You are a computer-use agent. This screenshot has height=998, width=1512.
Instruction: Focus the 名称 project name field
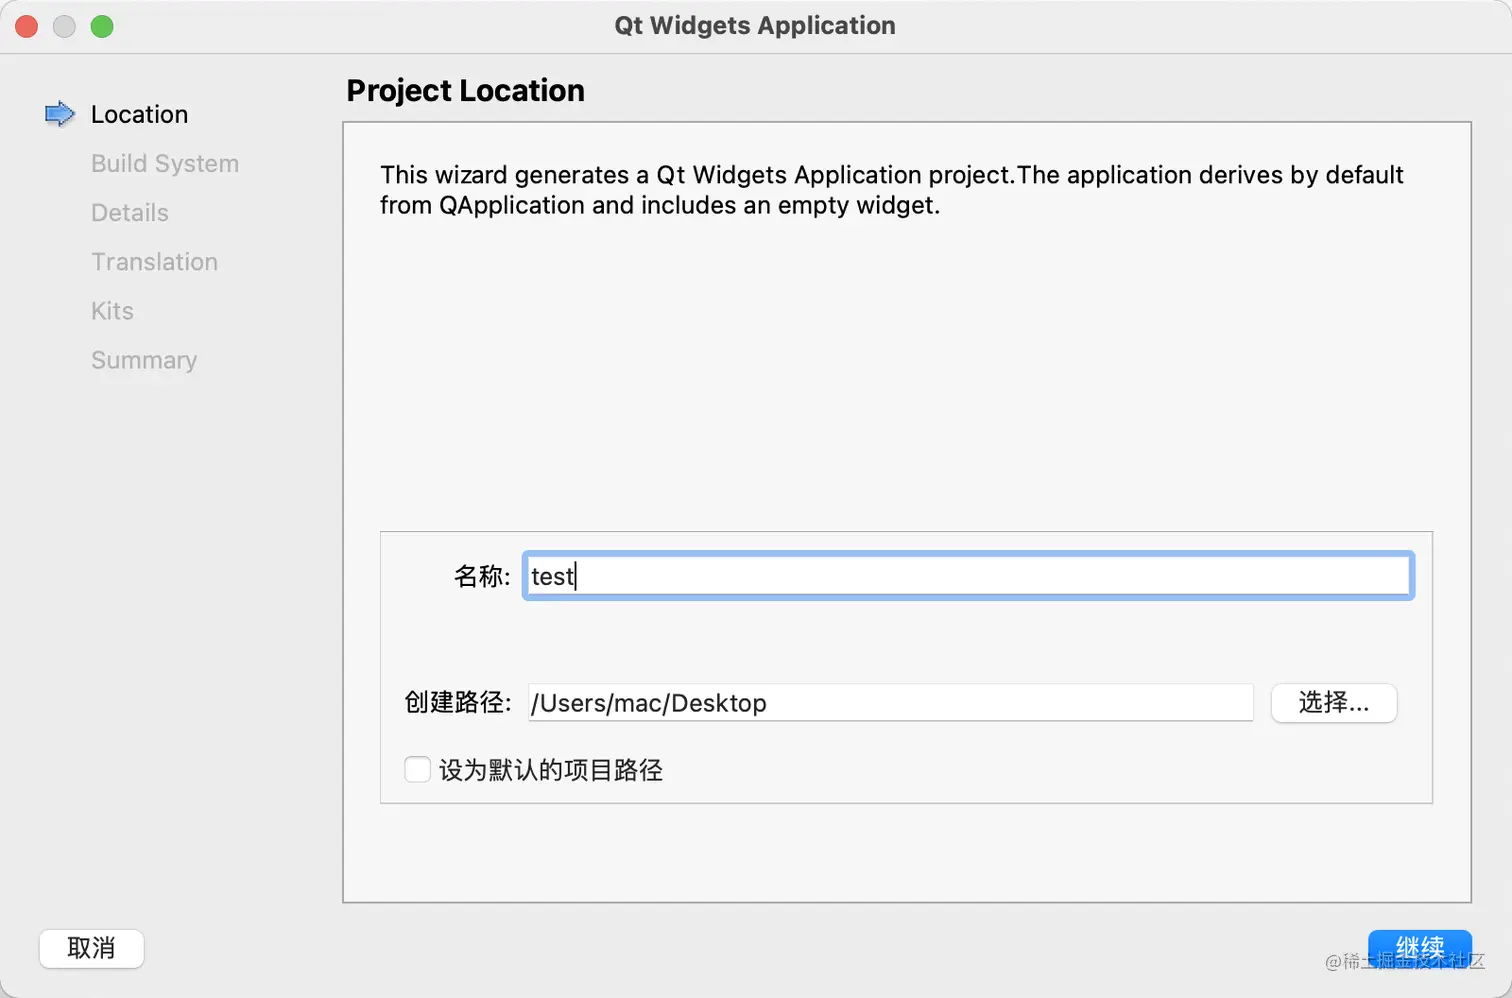pos(968,576)
